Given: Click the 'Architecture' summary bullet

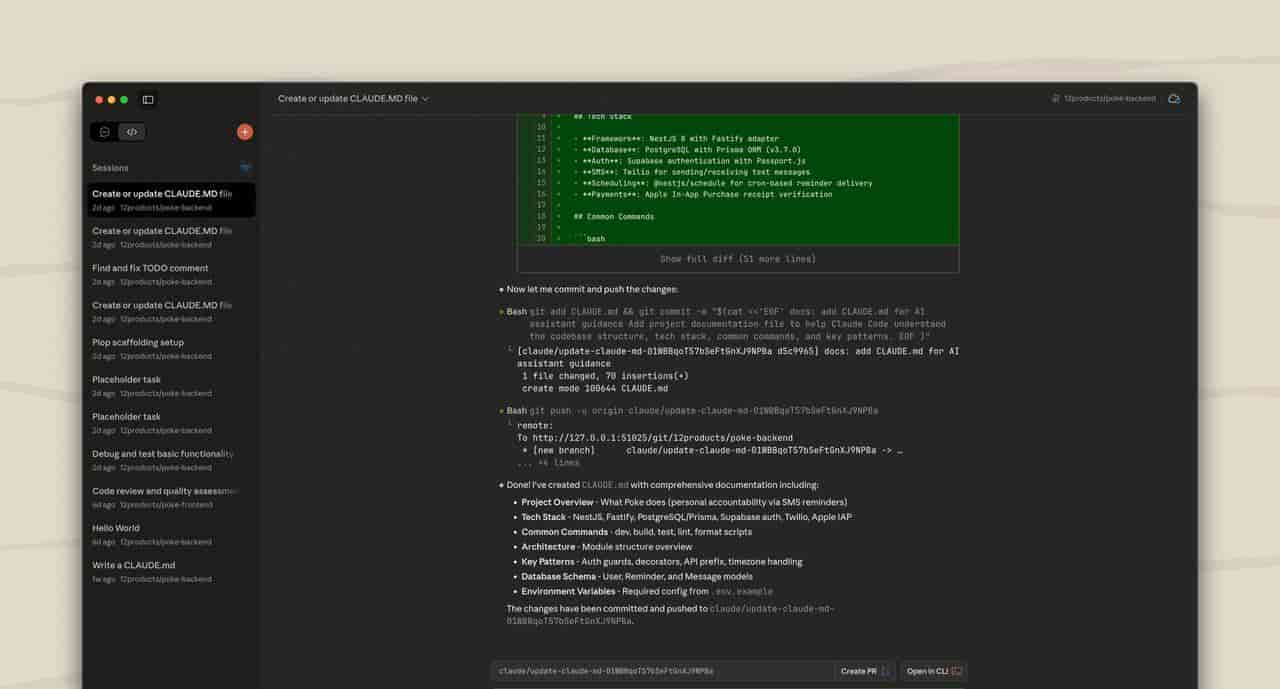Looking at the screenshot, I should coord(606,547).
